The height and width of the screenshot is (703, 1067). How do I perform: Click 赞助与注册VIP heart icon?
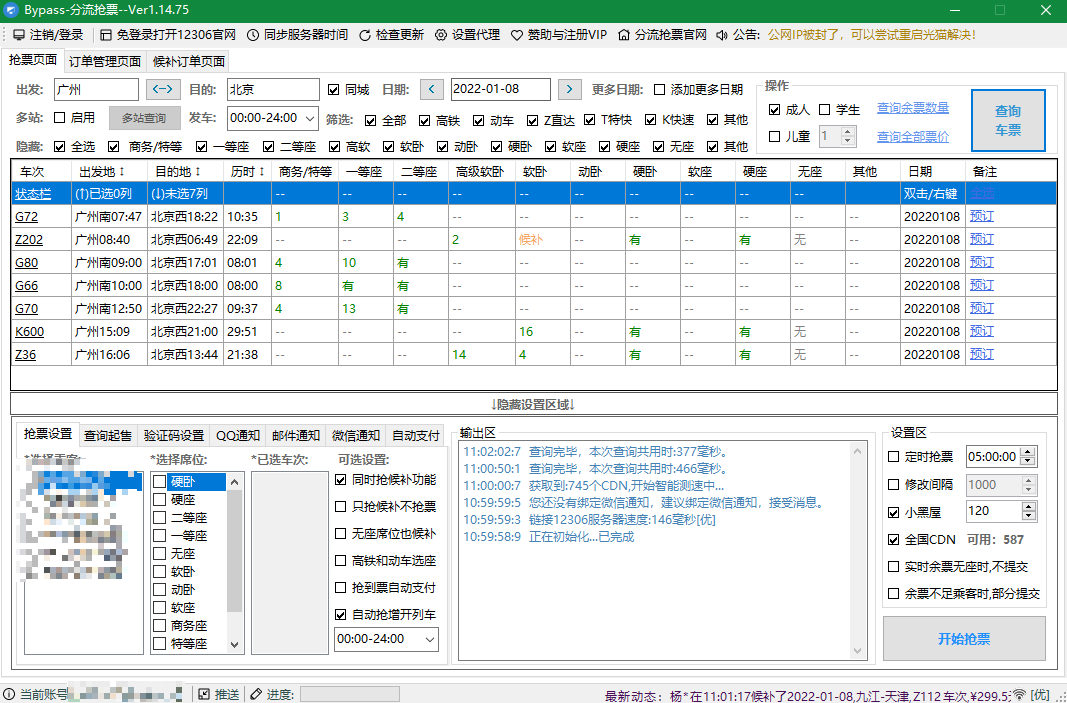click(x=516, y=35)
